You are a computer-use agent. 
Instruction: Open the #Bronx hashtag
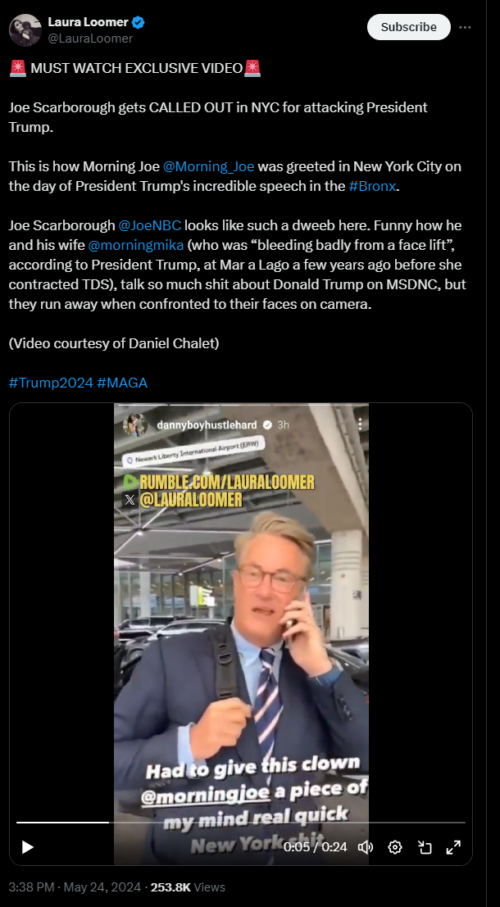click(x=373, y=186)
